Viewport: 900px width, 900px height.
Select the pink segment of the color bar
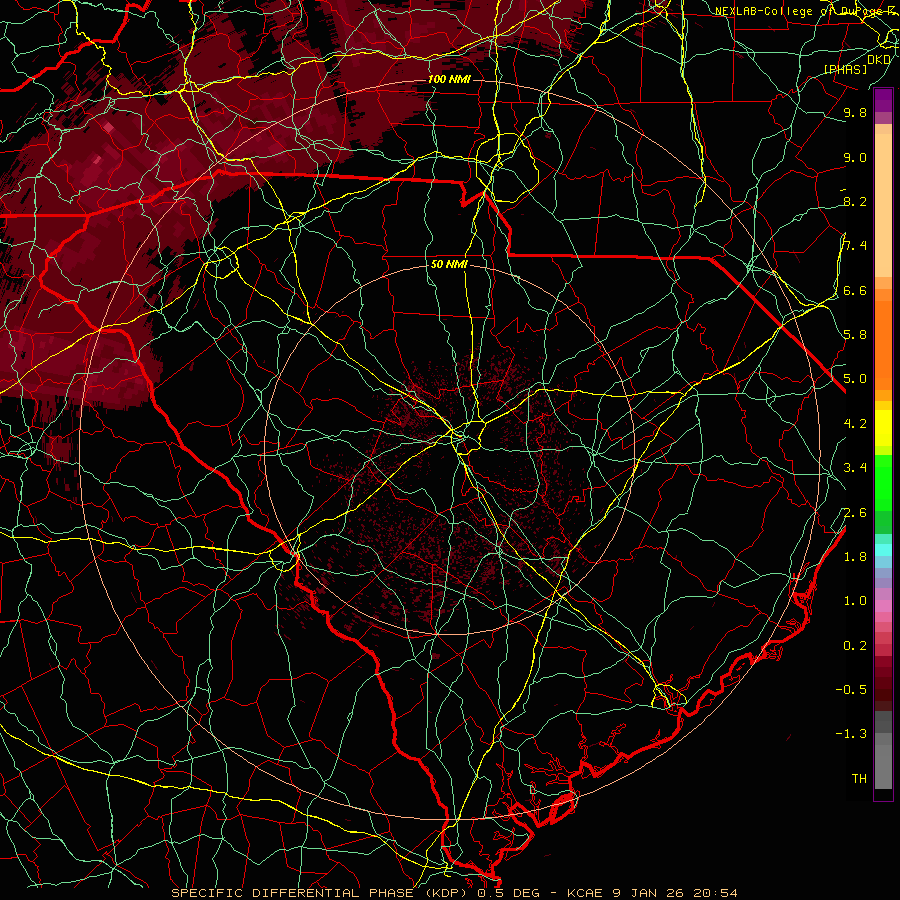[883, 606]
